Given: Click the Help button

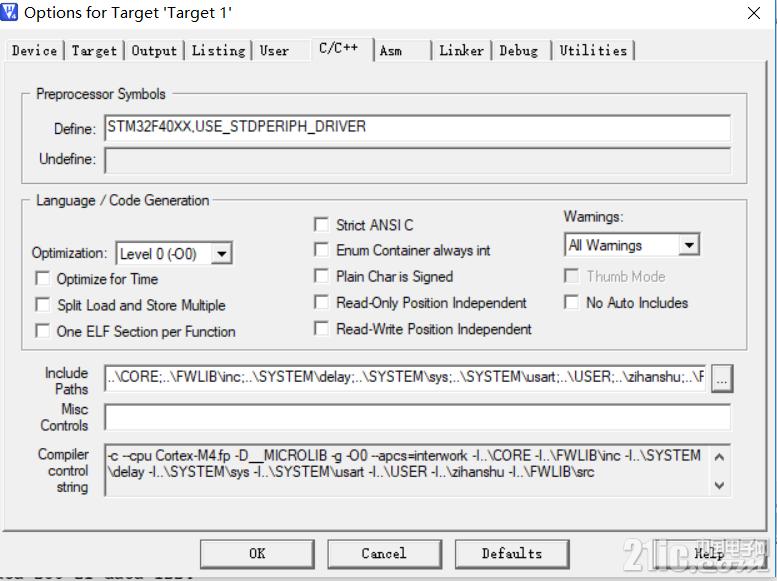Looking at the screenshot, I should (709, 554).
